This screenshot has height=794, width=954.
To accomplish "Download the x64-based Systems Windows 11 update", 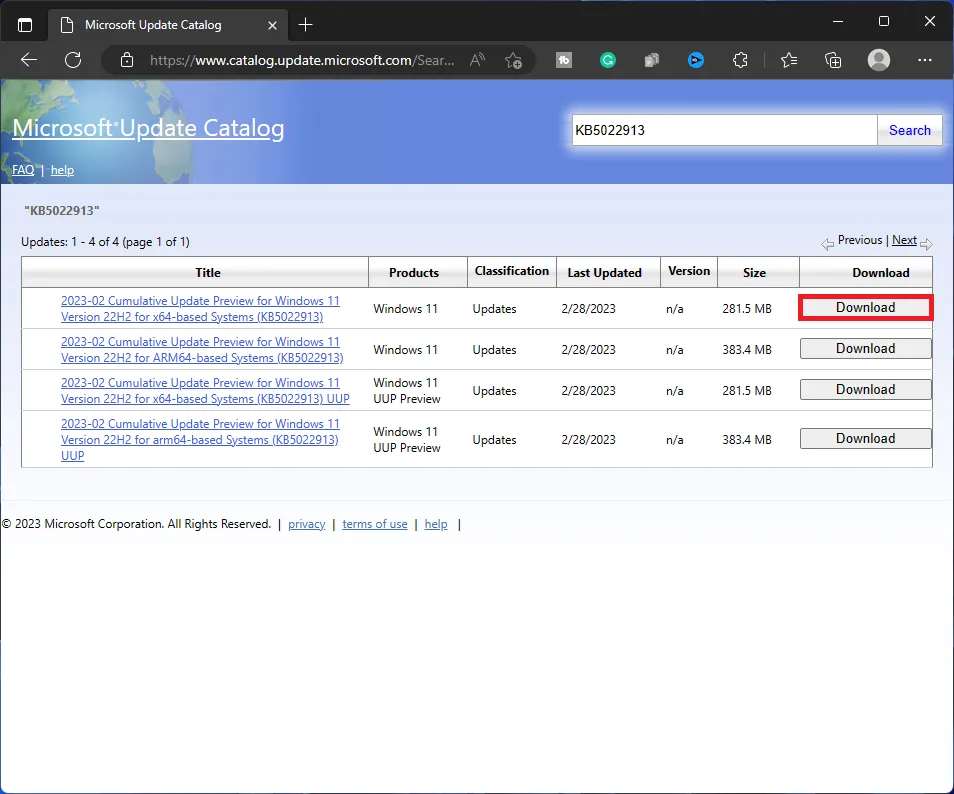I will tap(865, 308).
